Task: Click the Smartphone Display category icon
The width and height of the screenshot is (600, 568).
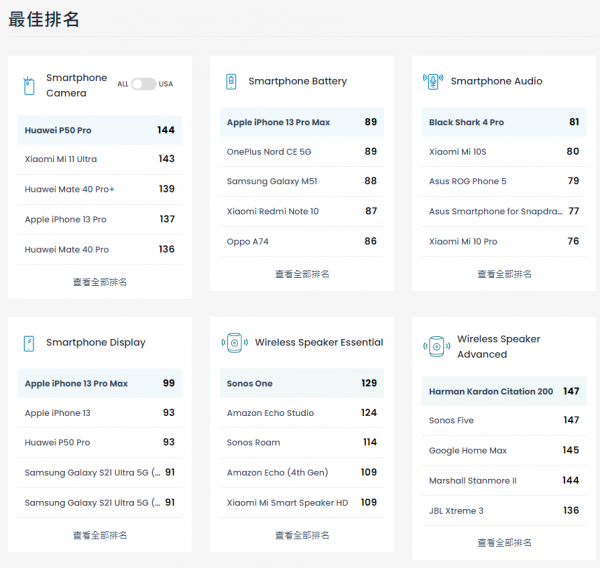Action: tap(29, 343)
